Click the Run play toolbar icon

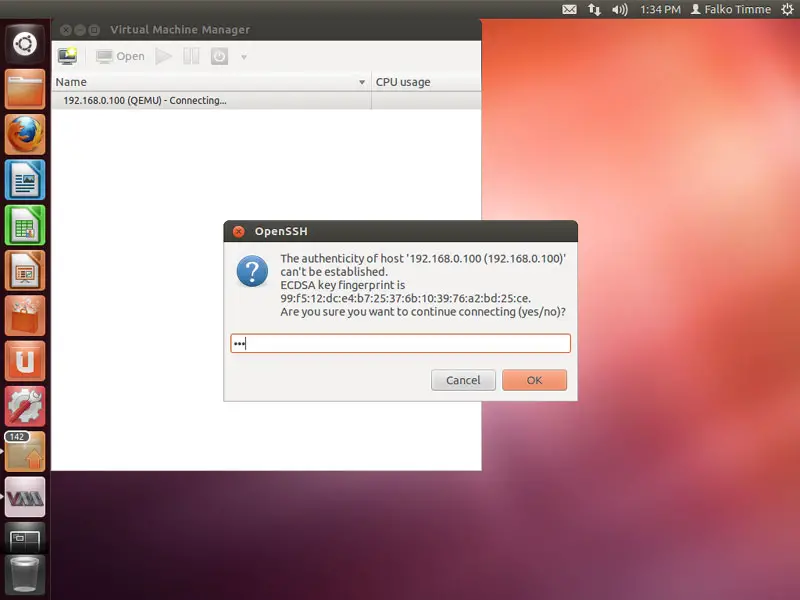coord(163,56)
